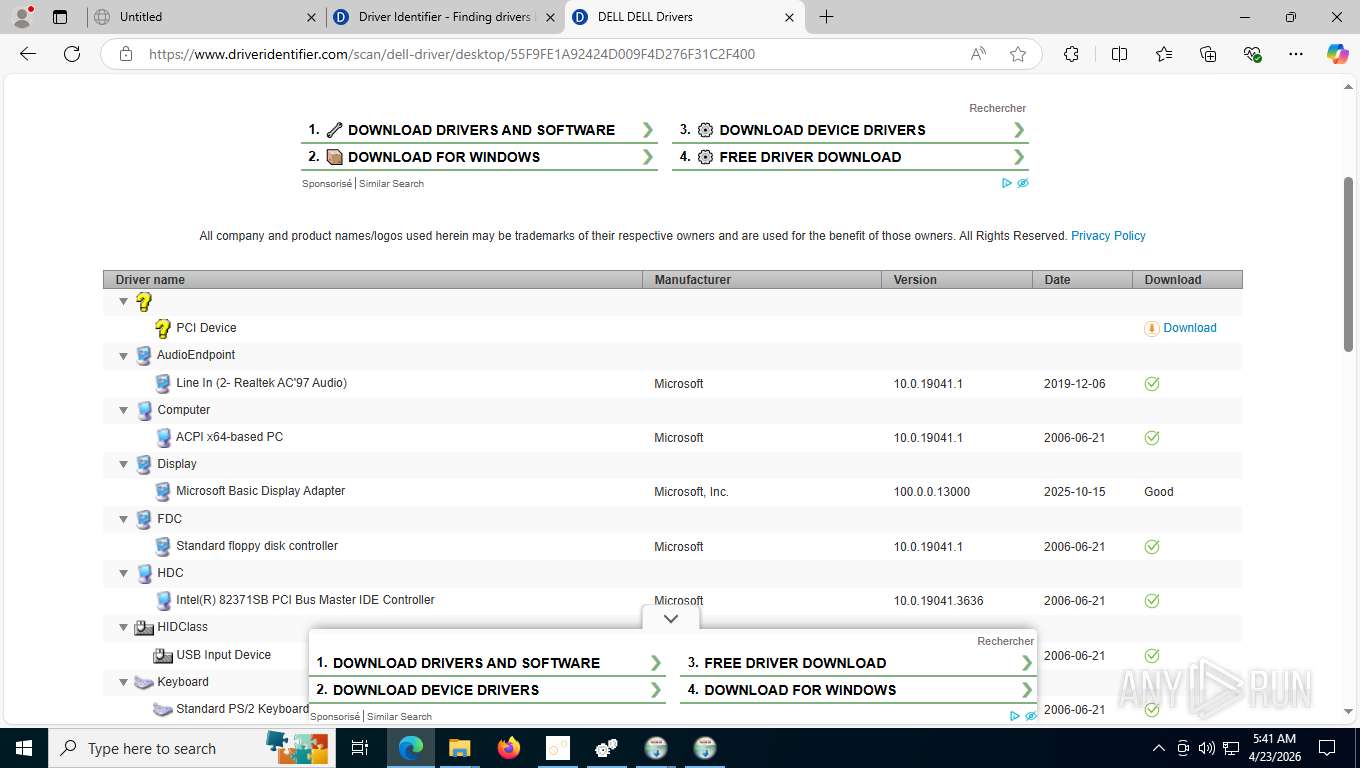Open split screen view
Screen dimensions: 1360x768
[x=1120, y=54]
